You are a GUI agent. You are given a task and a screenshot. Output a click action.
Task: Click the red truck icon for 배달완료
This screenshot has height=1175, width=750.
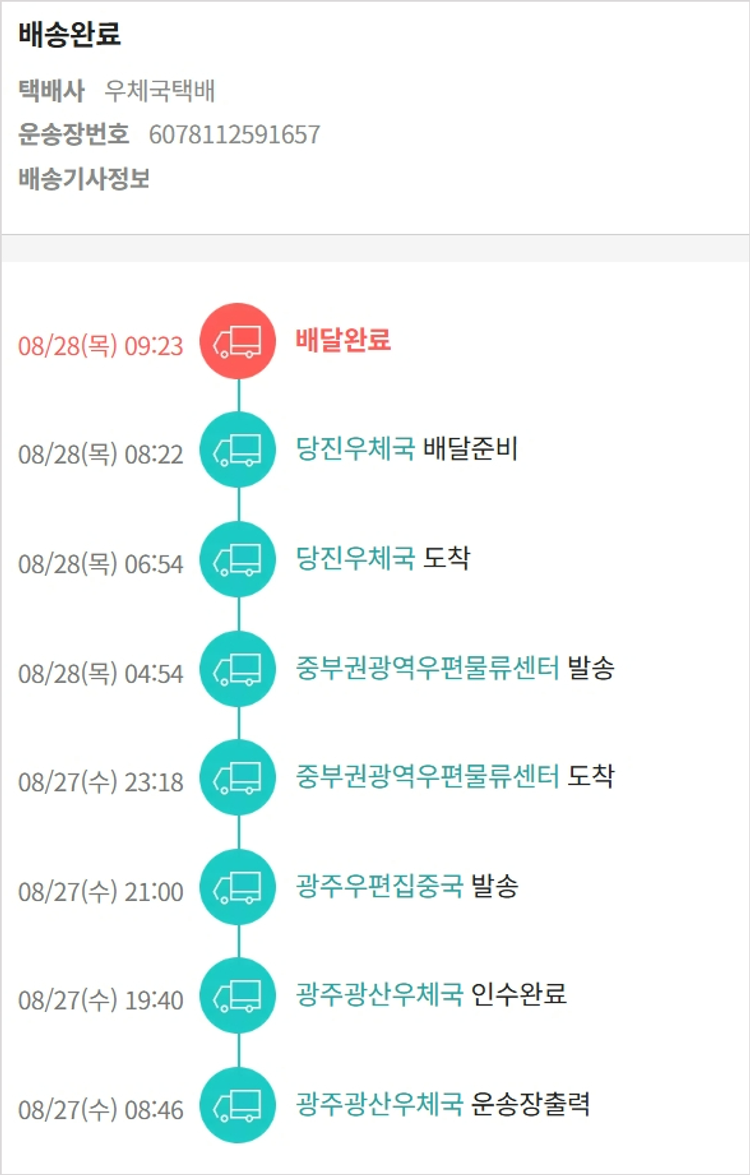click(238, 341)
